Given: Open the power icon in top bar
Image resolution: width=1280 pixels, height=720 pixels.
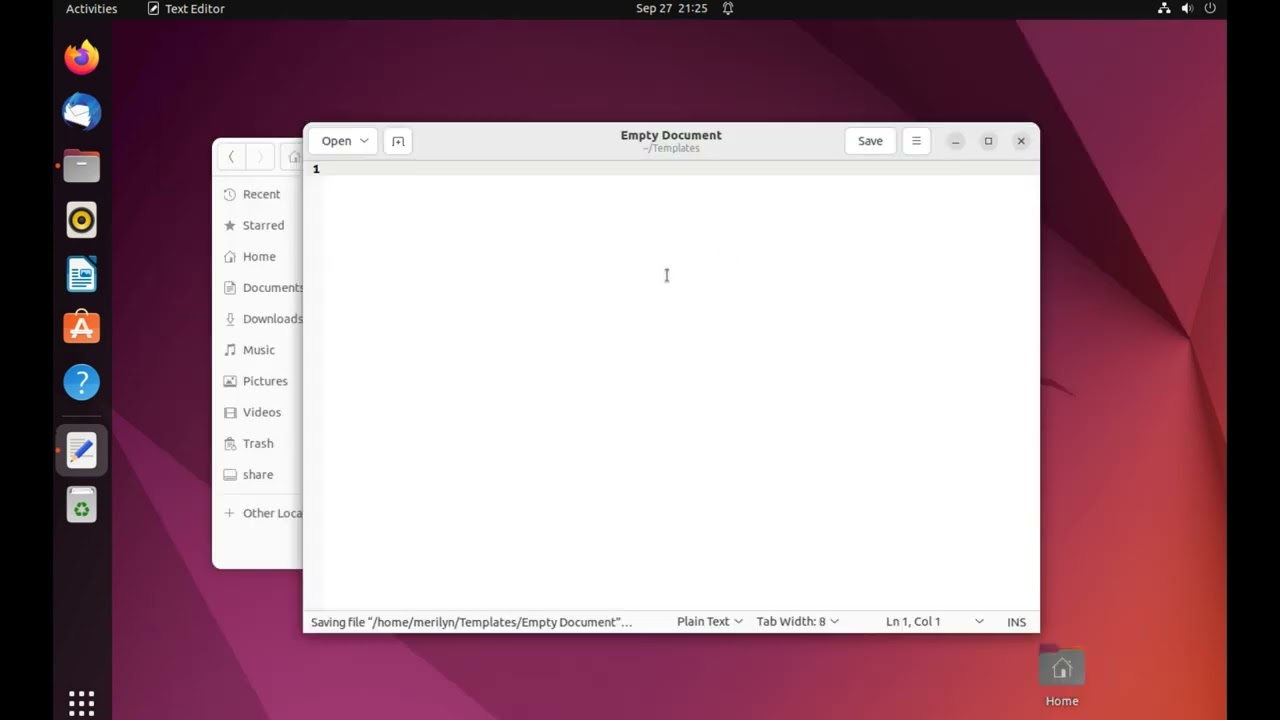Looking at the screenshot, I should 1210,8.
